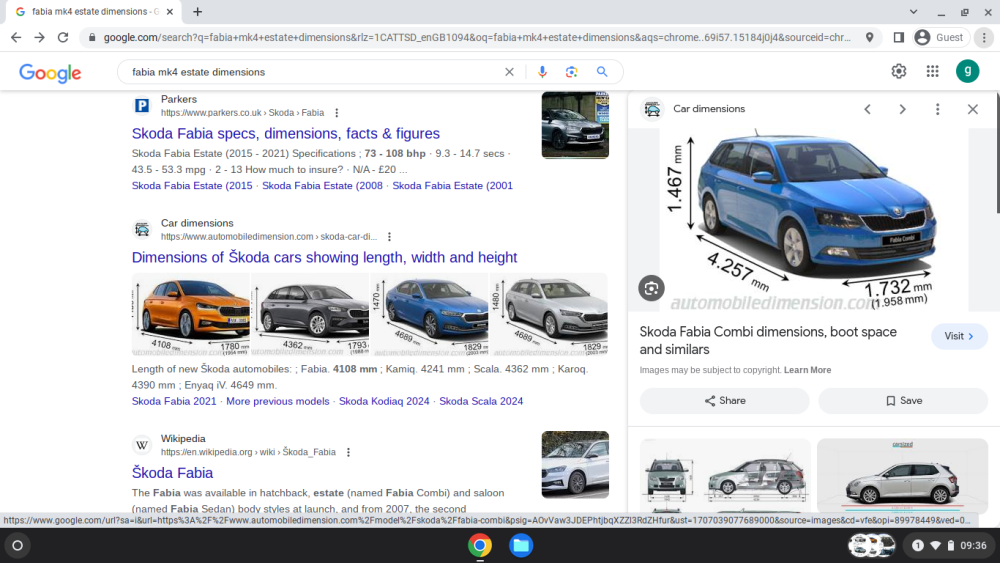The image size is (1000, 563).
Task: Open Google search settings gear
Action: pyautogui.click(x=899, y=71)
